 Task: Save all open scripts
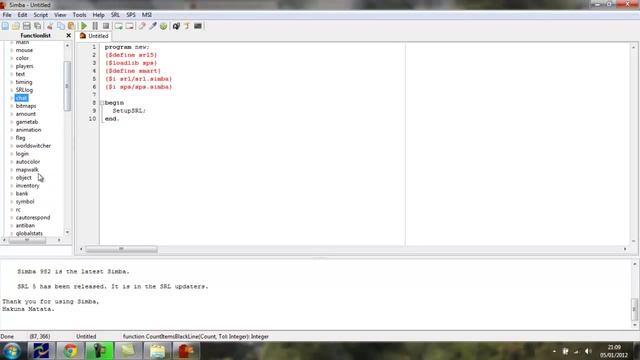tap(38, 26)
